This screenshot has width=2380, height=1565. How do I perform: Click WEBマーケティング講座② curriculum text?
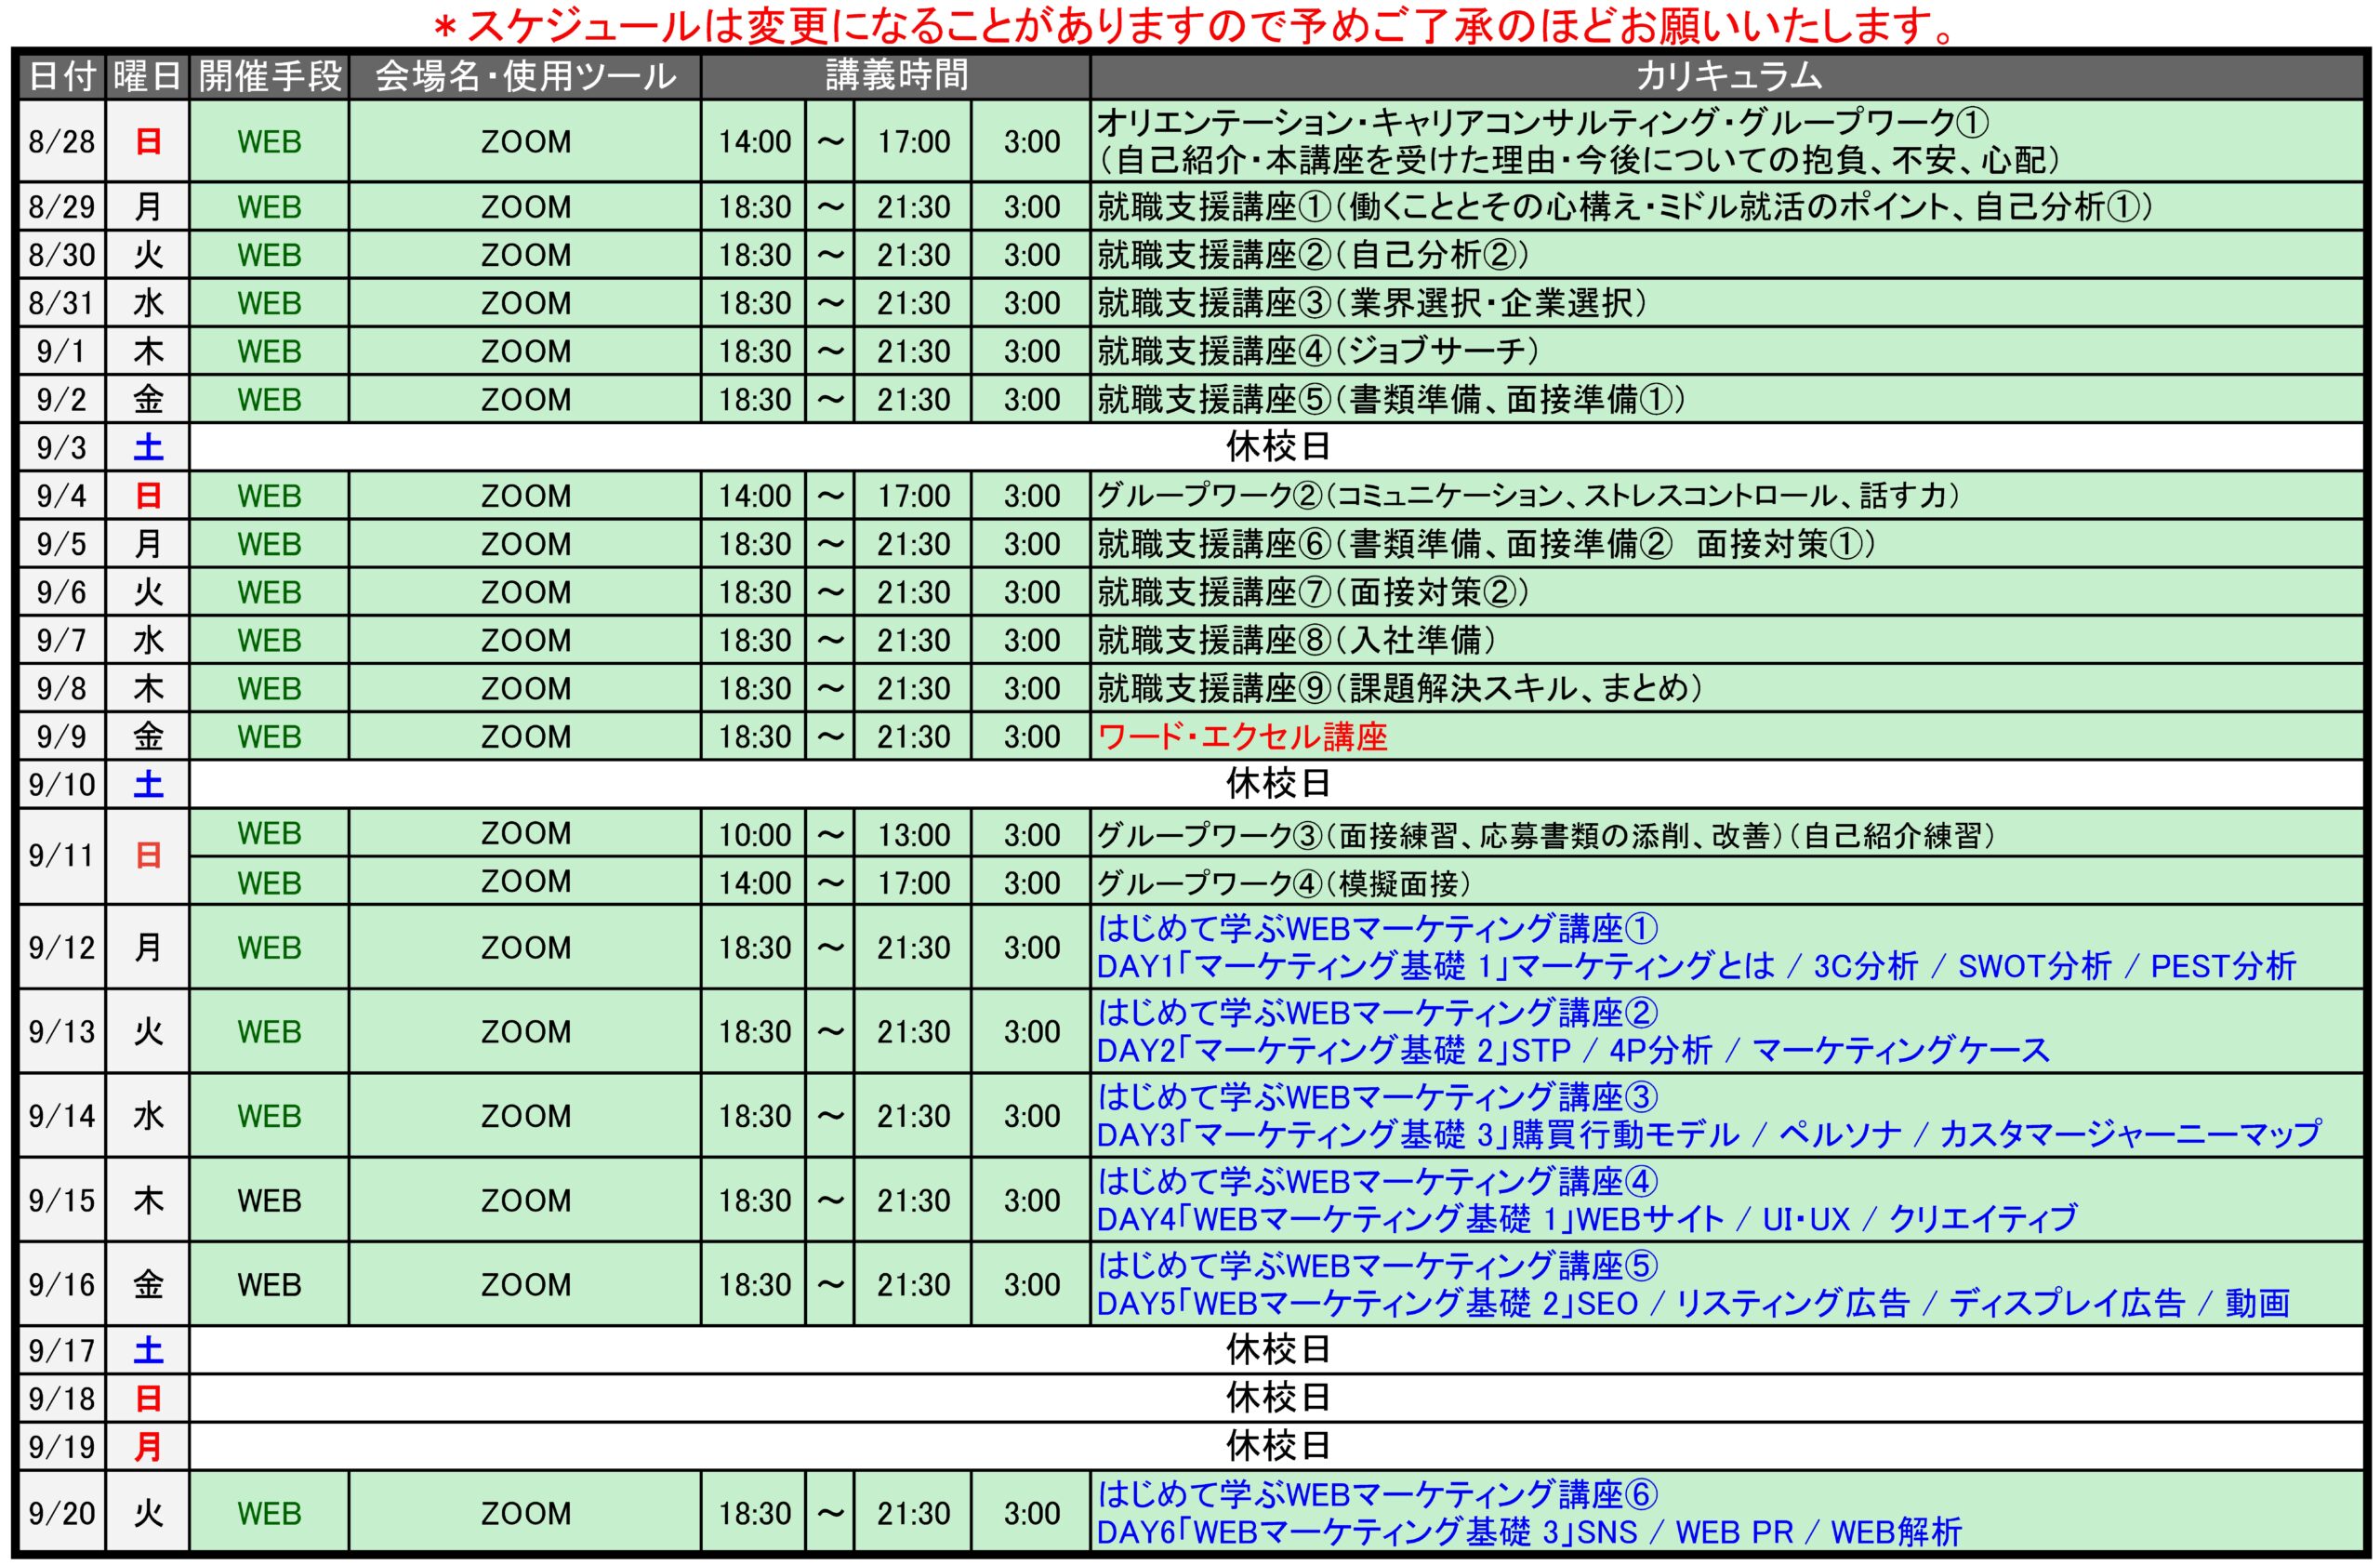pos(1573,1031)
